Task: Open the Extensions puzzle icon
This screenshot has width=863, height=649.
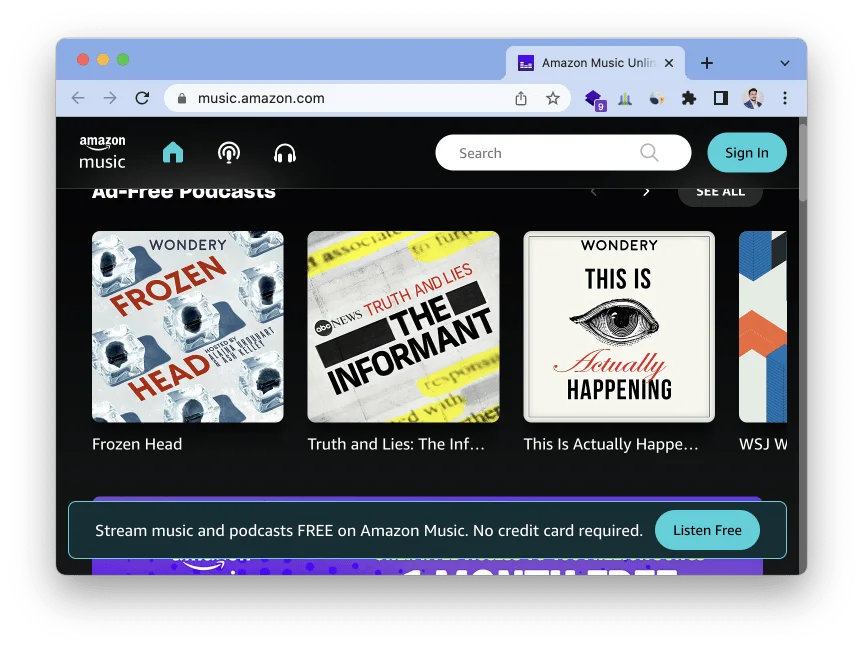Action: tap(689, 98)
